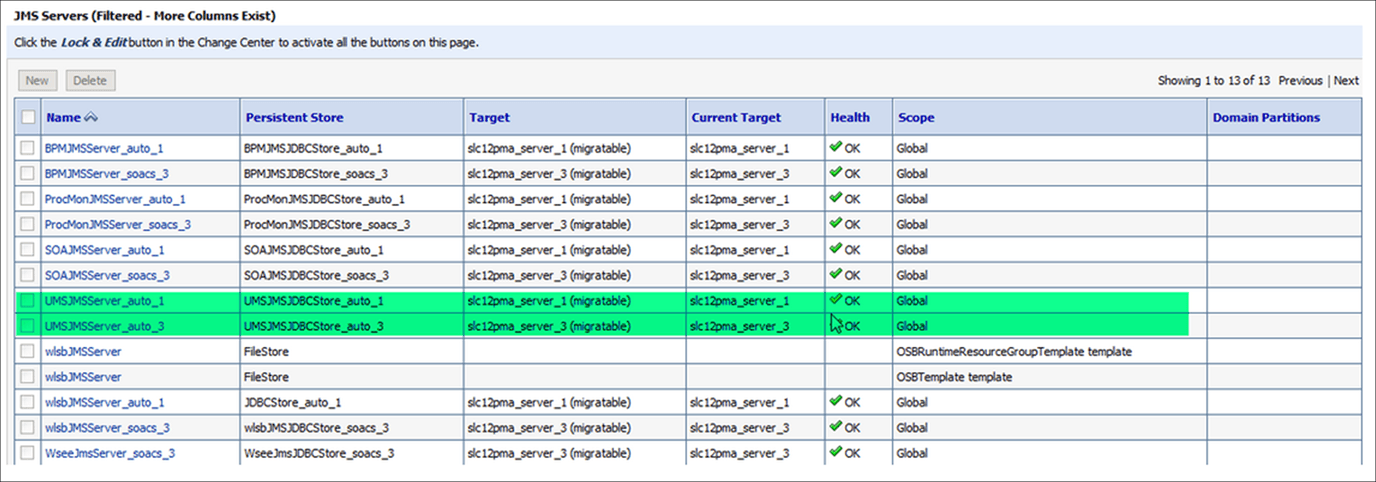Click BPMJMSJDBCStore_auto_1 persistent store cell
Screen dimensions: 1376x482
click(x=313, y=148)
